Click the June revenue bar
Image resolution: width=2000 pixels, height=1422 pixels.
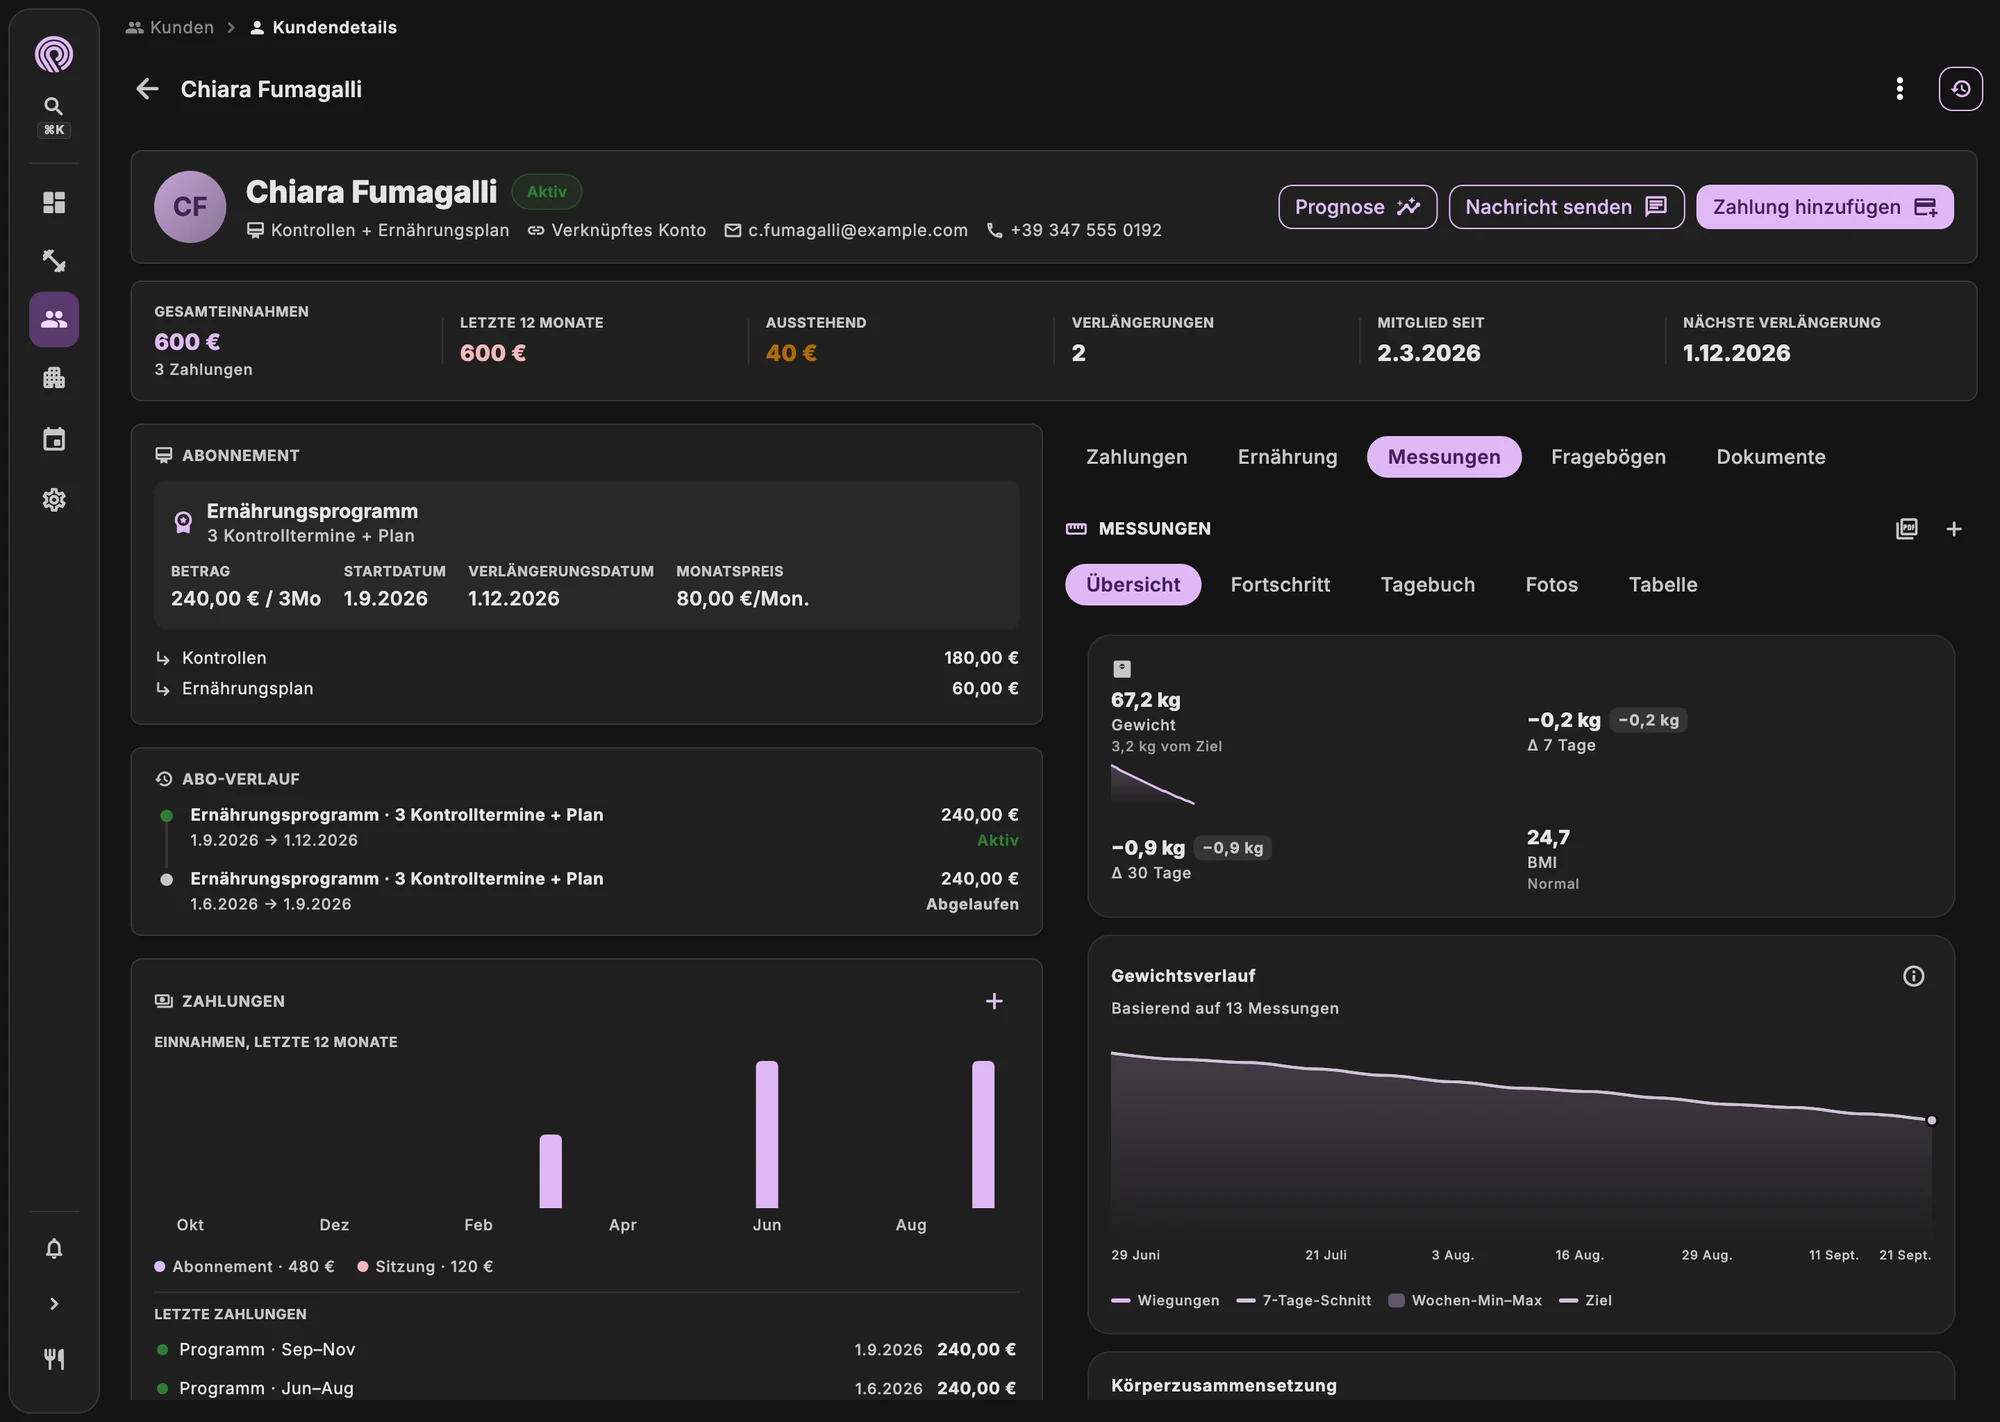click(x=767, y=1134)
